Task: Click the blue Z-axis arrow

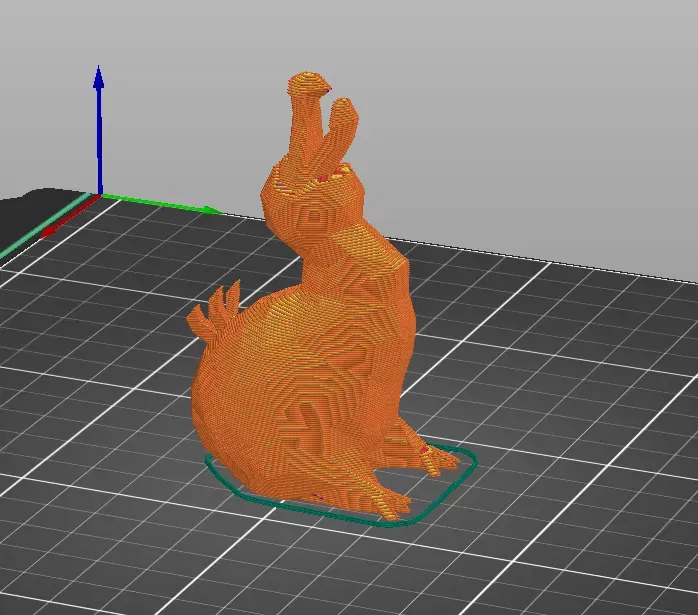Action: point(99,129)
